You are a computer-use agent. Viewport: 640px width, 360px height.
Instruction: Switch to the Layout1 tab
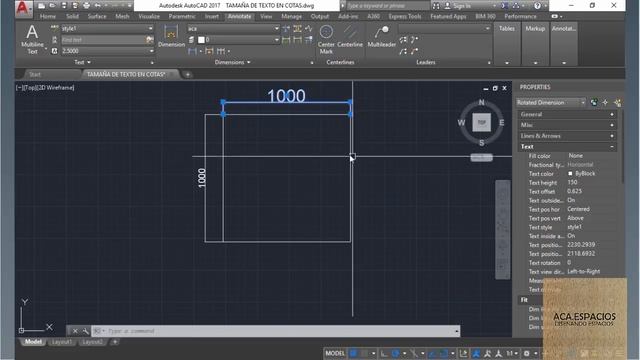click(62, 342)
